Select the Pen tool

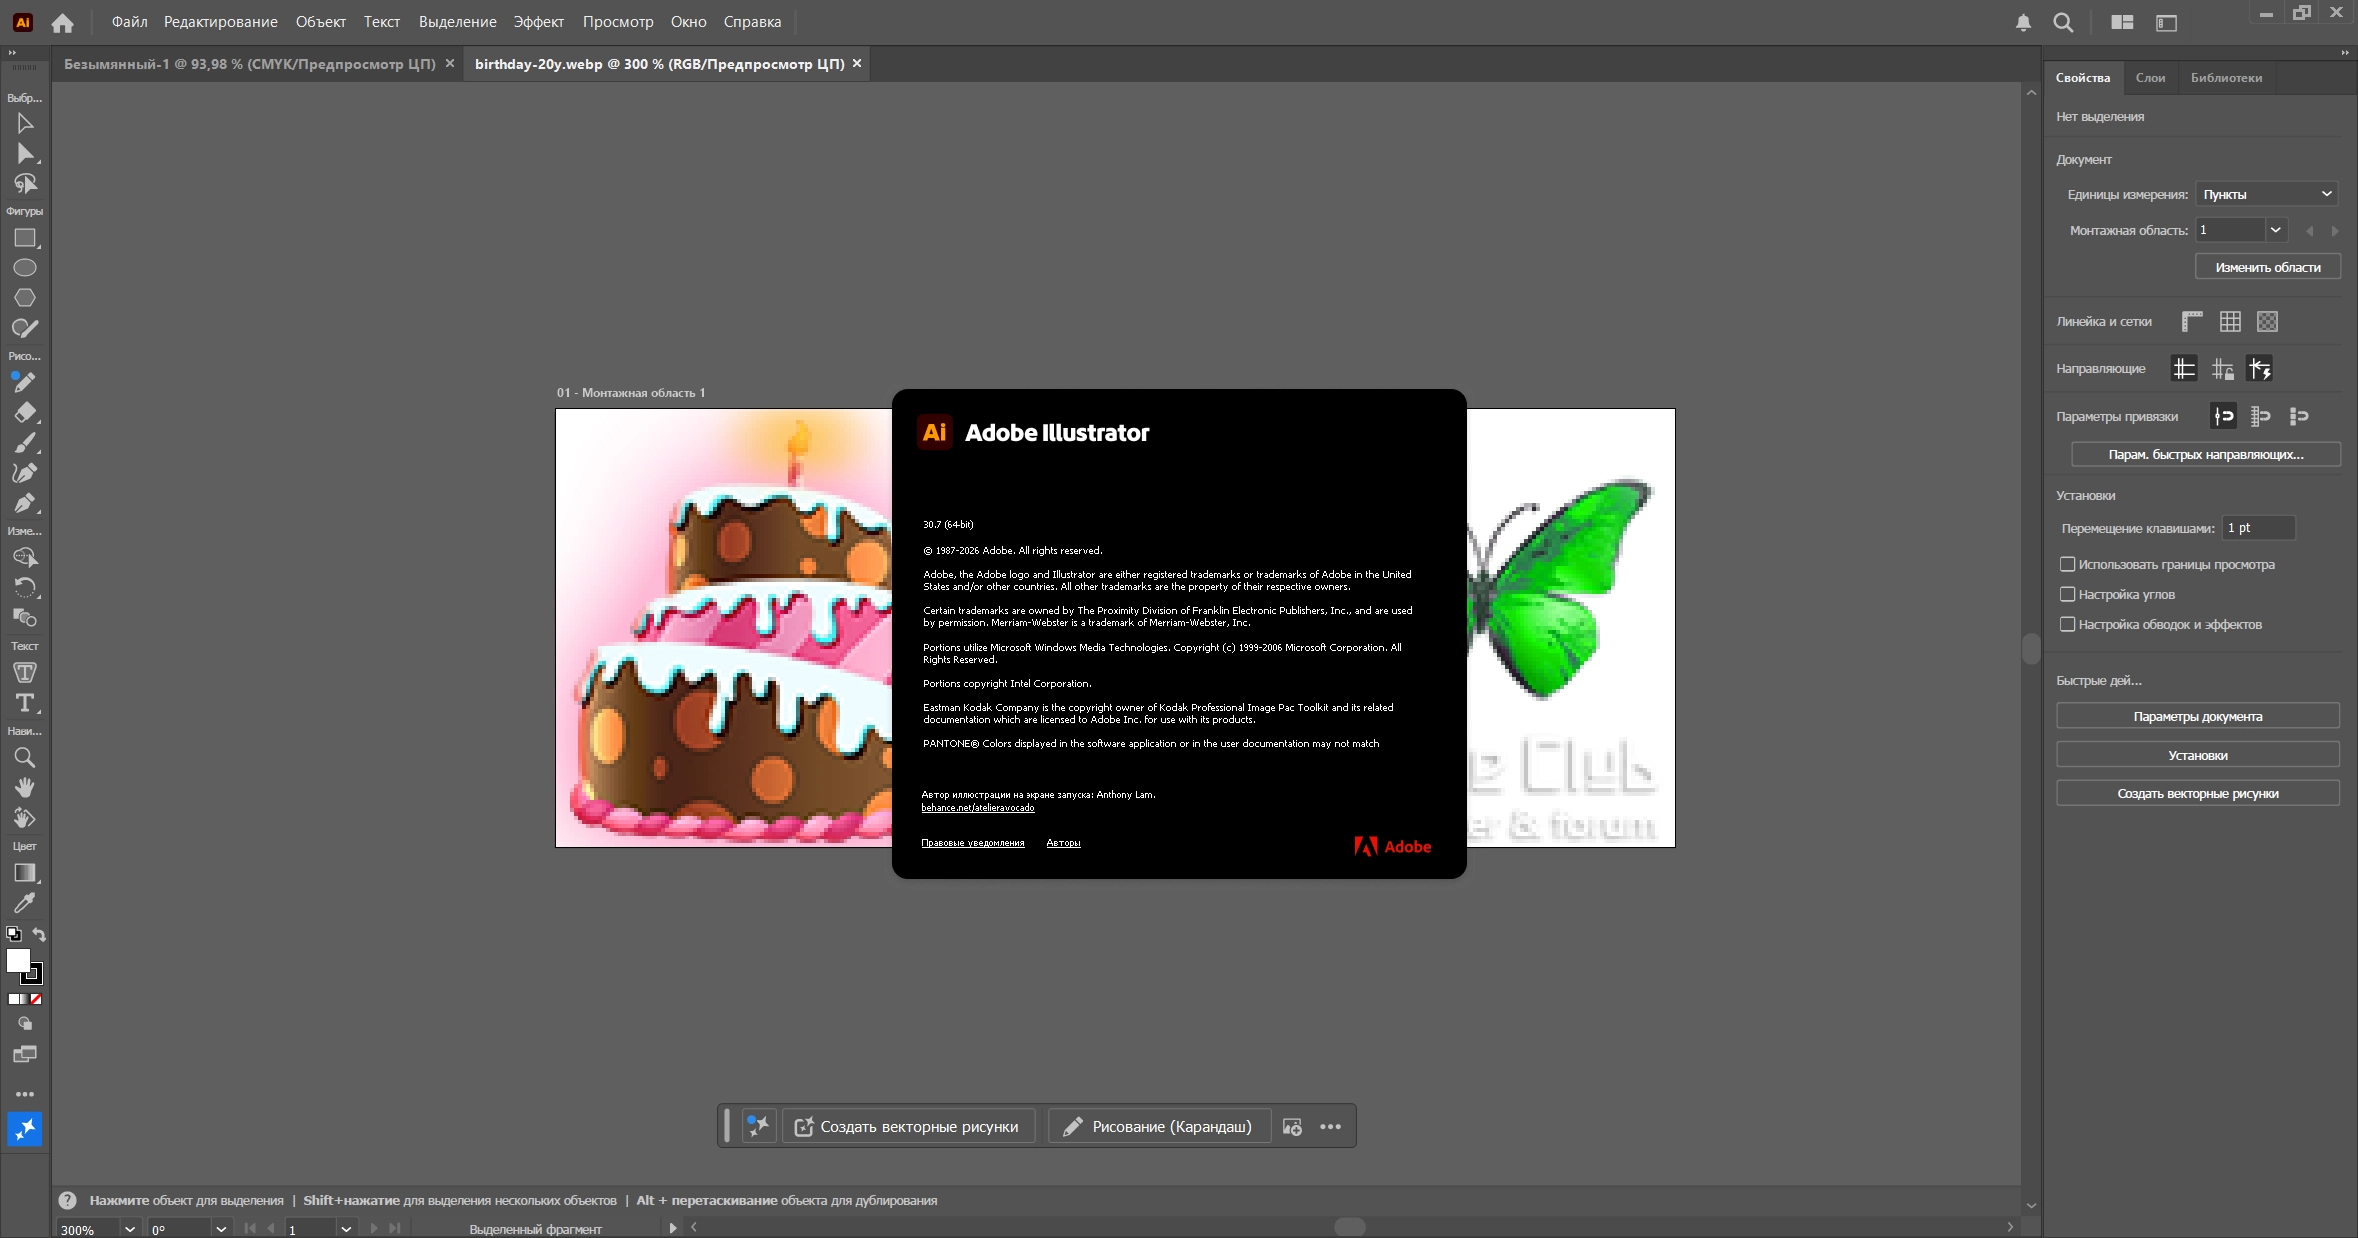[25, 502]
